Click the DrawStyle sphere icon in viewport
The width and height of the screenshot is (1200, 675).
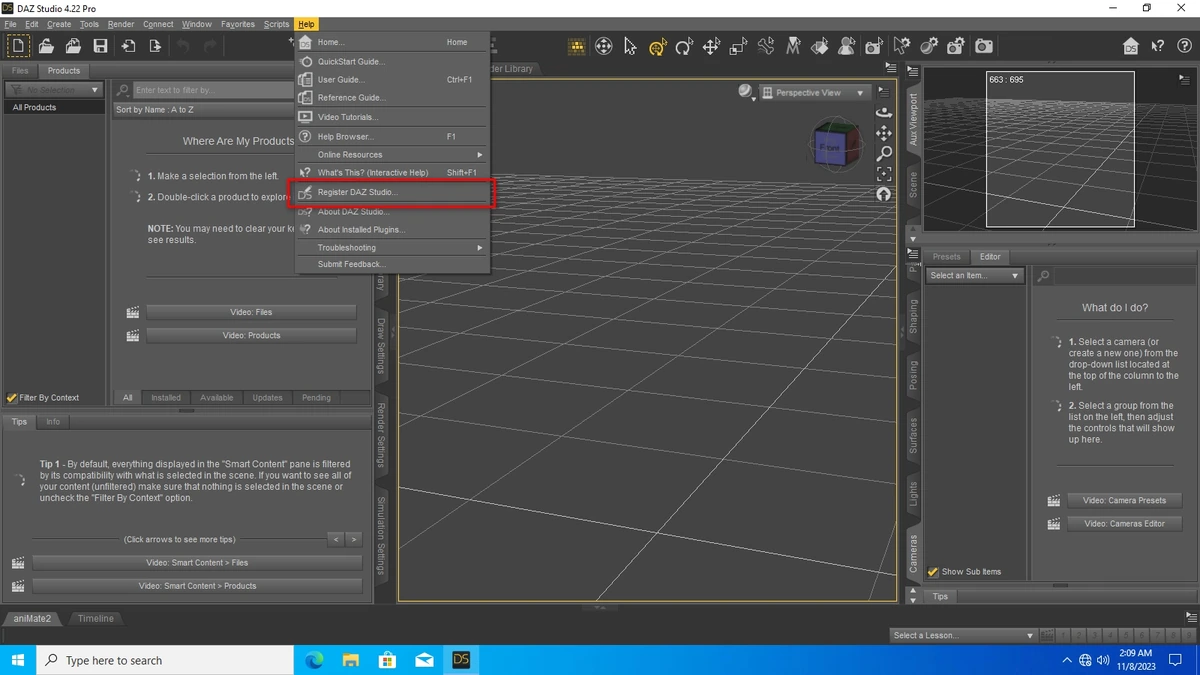[x=745, y=92]
